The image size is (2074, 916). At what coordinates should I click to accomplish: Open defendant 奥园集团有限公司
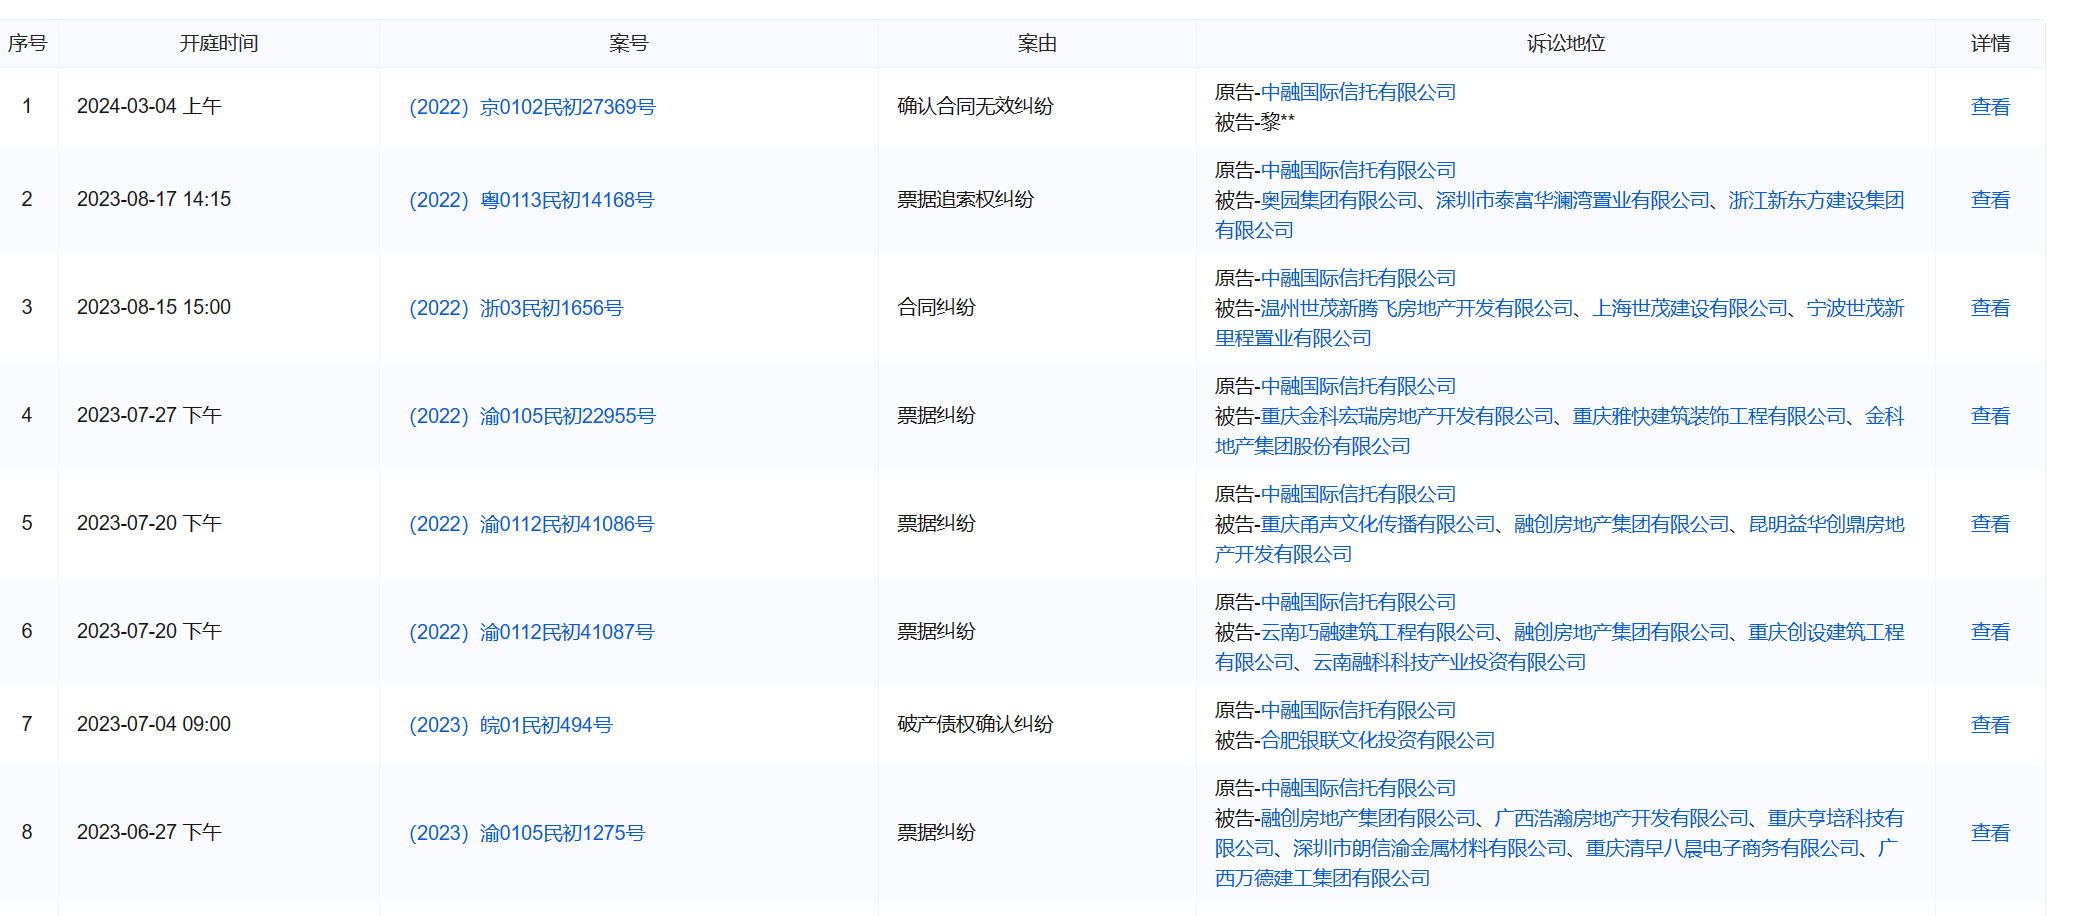pyautogui.click(x=1339, y=200)
